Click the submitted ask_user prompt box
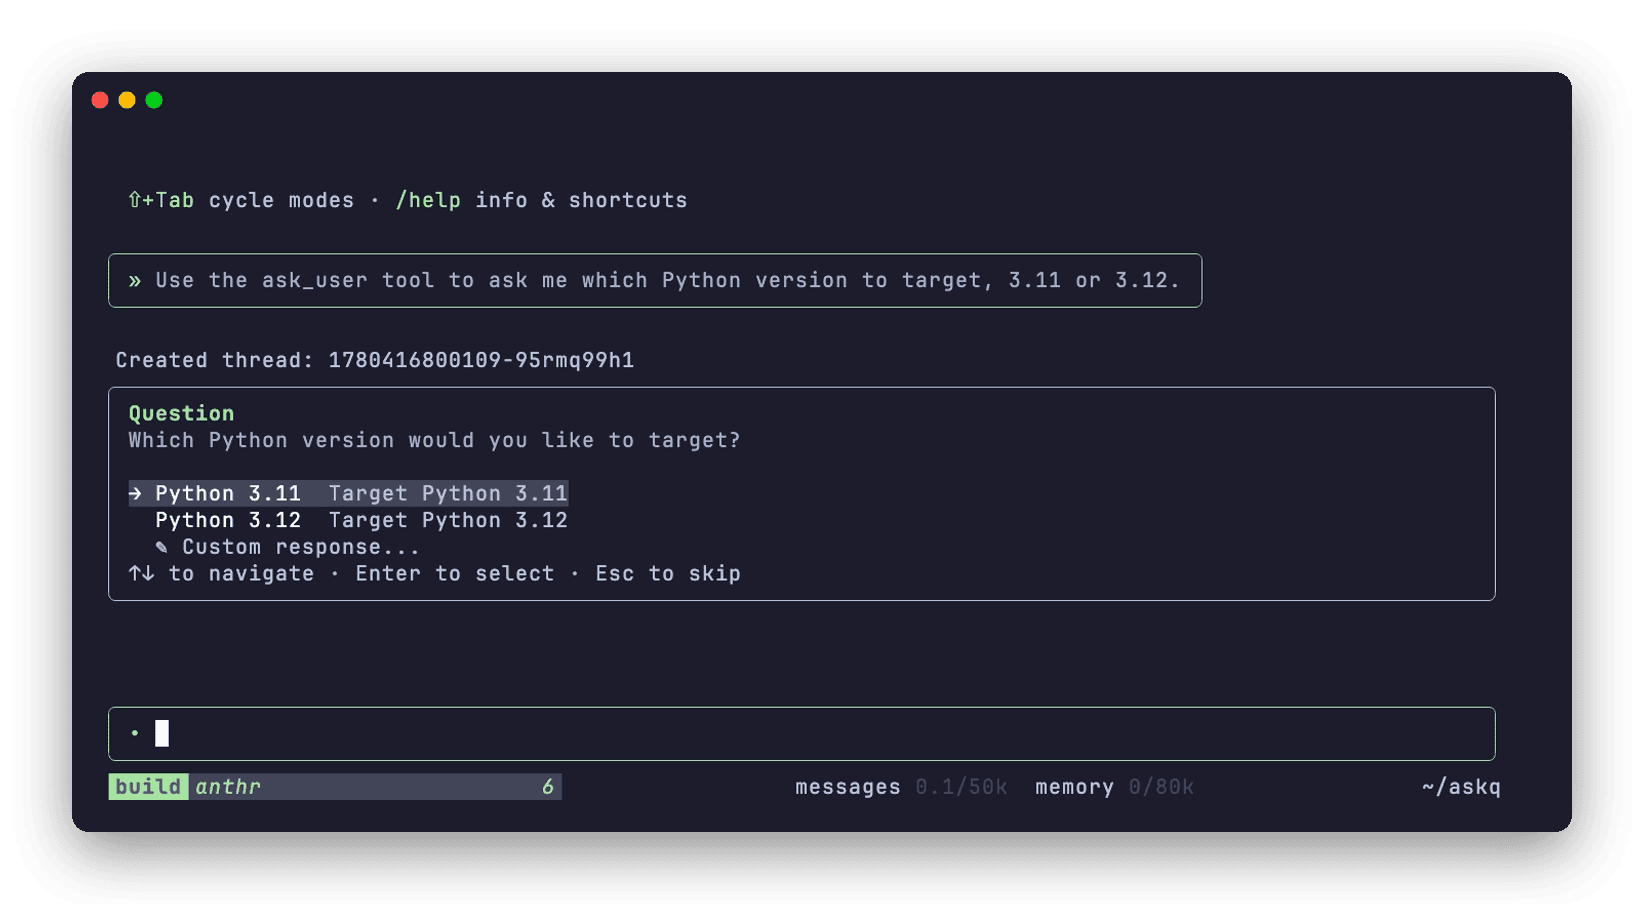Viewport: 1644px width, 904px height. click(x=655, y=281)
